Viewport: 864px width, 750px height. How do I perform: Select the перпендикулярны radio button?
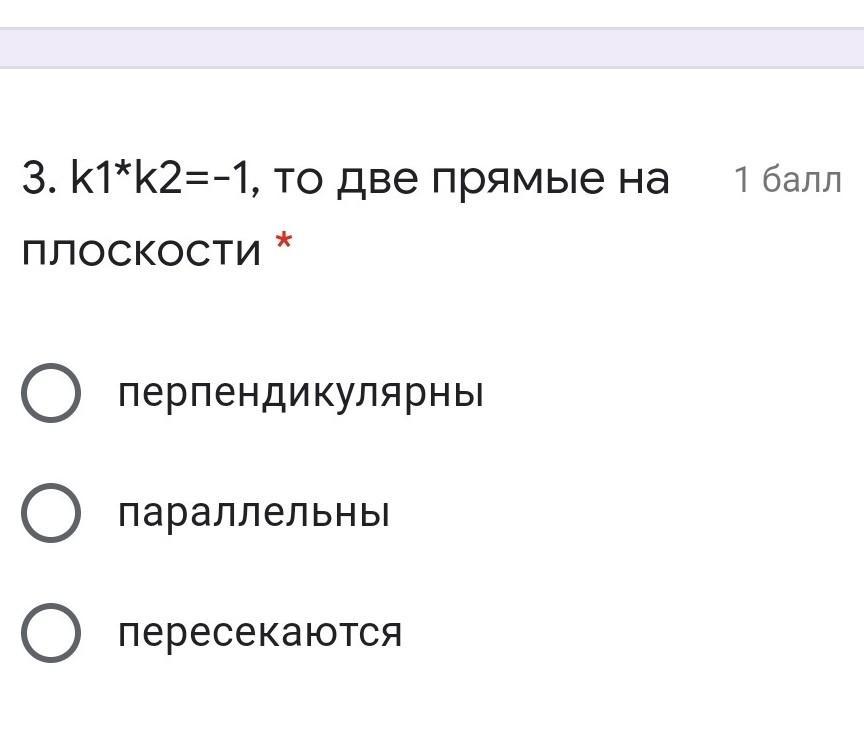[51, 393]
